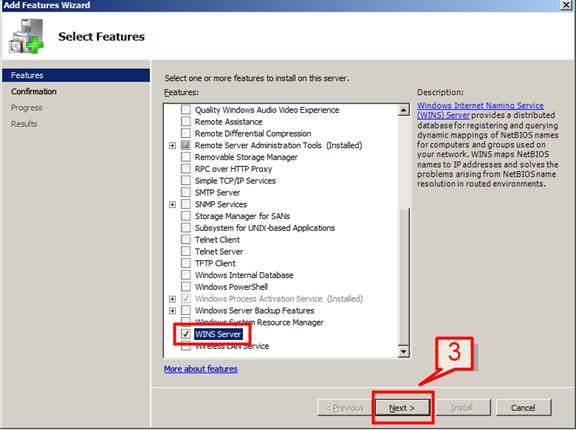This screenshot has height=430, width=576.
Task: Tick the SMTP Server checkbox
Action: click(x=186, y=192)
